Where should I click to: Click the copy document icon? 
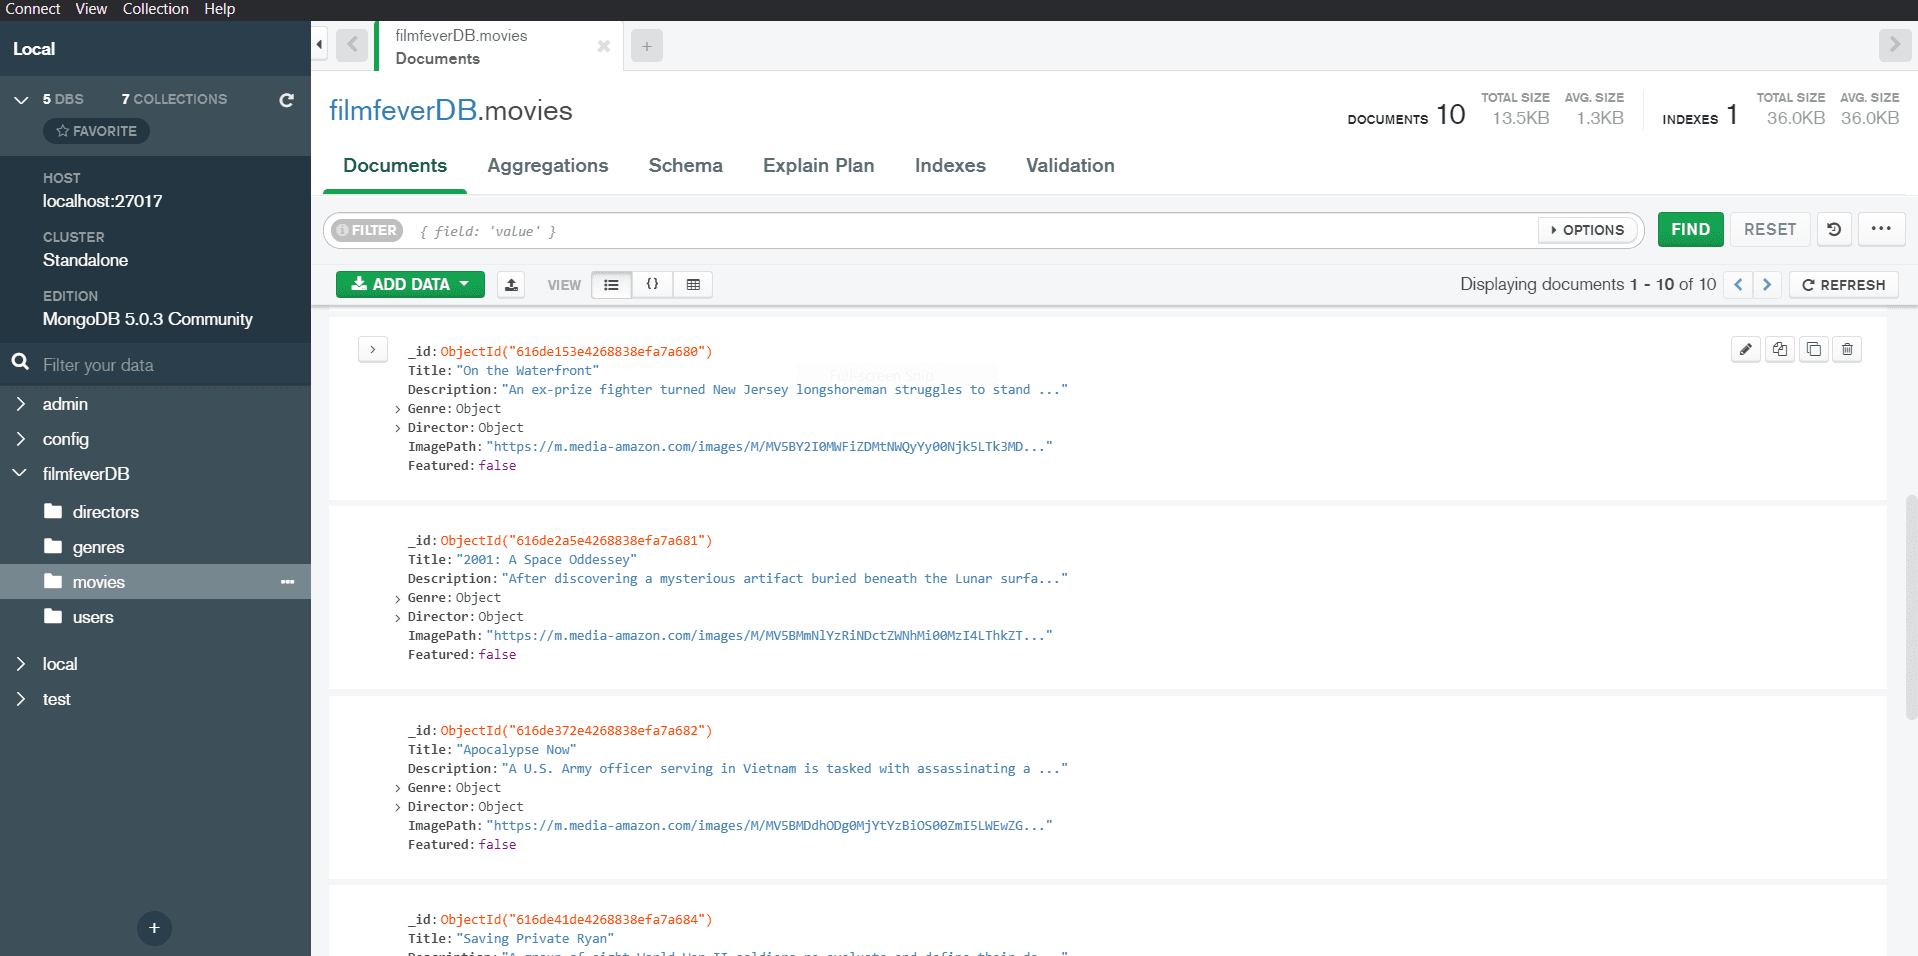pos(1779,349)
